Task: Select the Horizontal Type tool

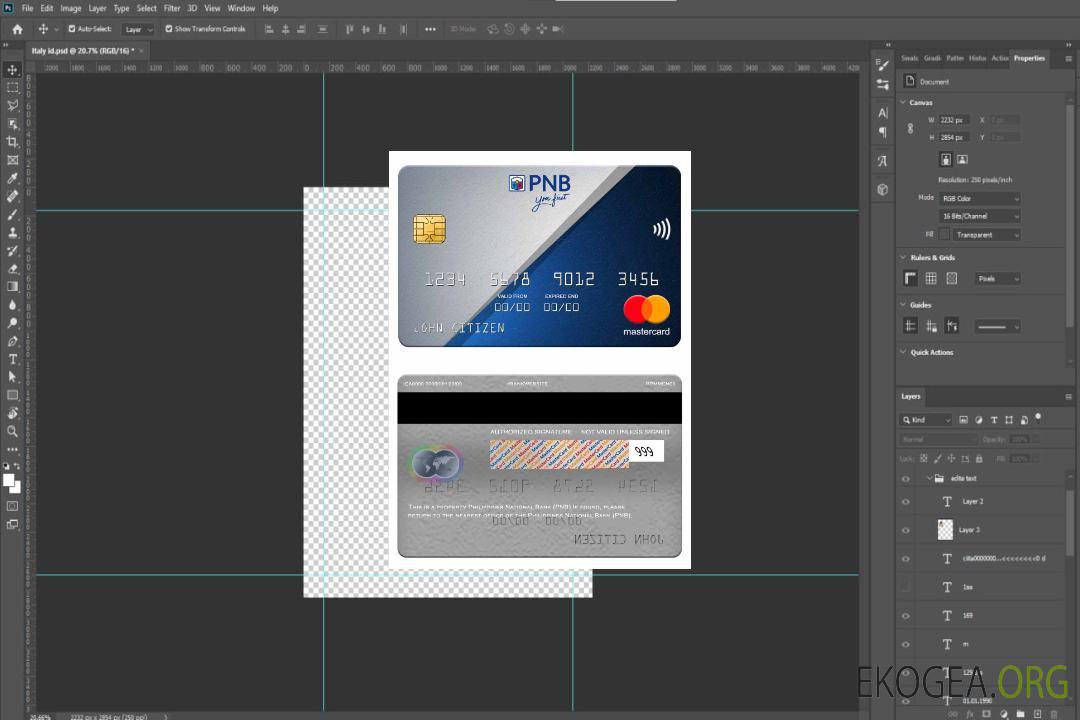Action: 12,359
